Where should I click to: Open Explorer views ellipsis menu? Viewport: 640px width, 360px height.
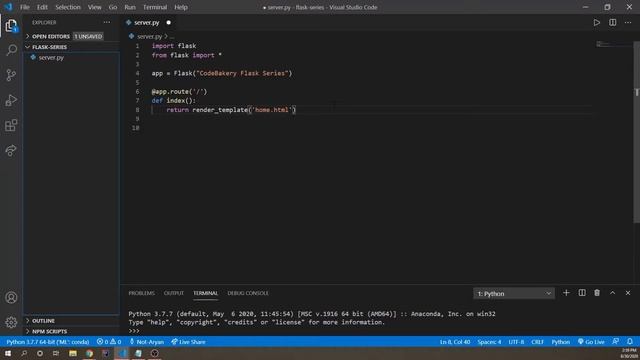(x=107, y=22)
